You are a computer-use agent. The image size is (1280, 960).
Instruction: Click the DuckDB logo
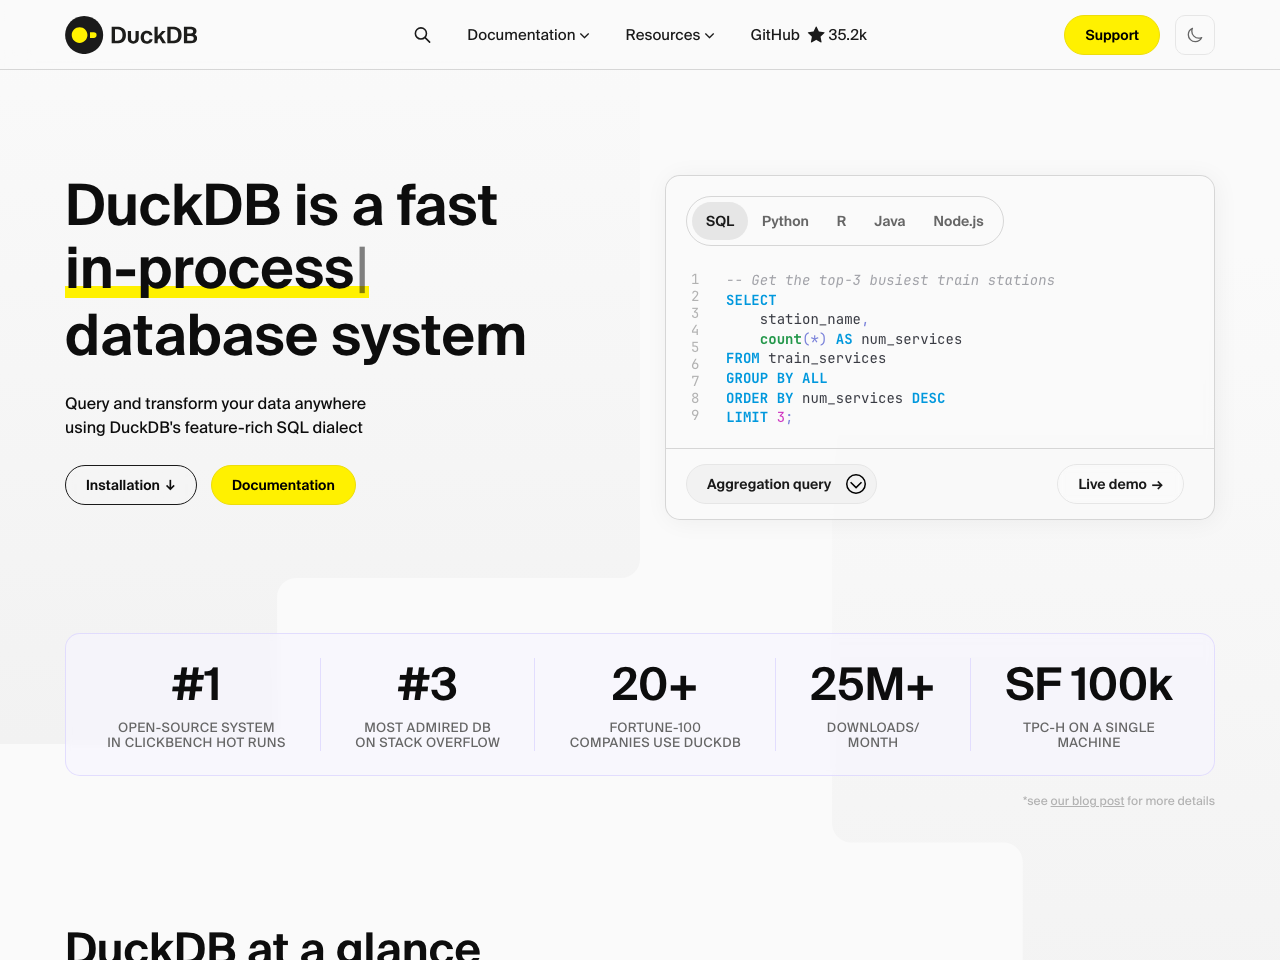[x=130, y=34]
